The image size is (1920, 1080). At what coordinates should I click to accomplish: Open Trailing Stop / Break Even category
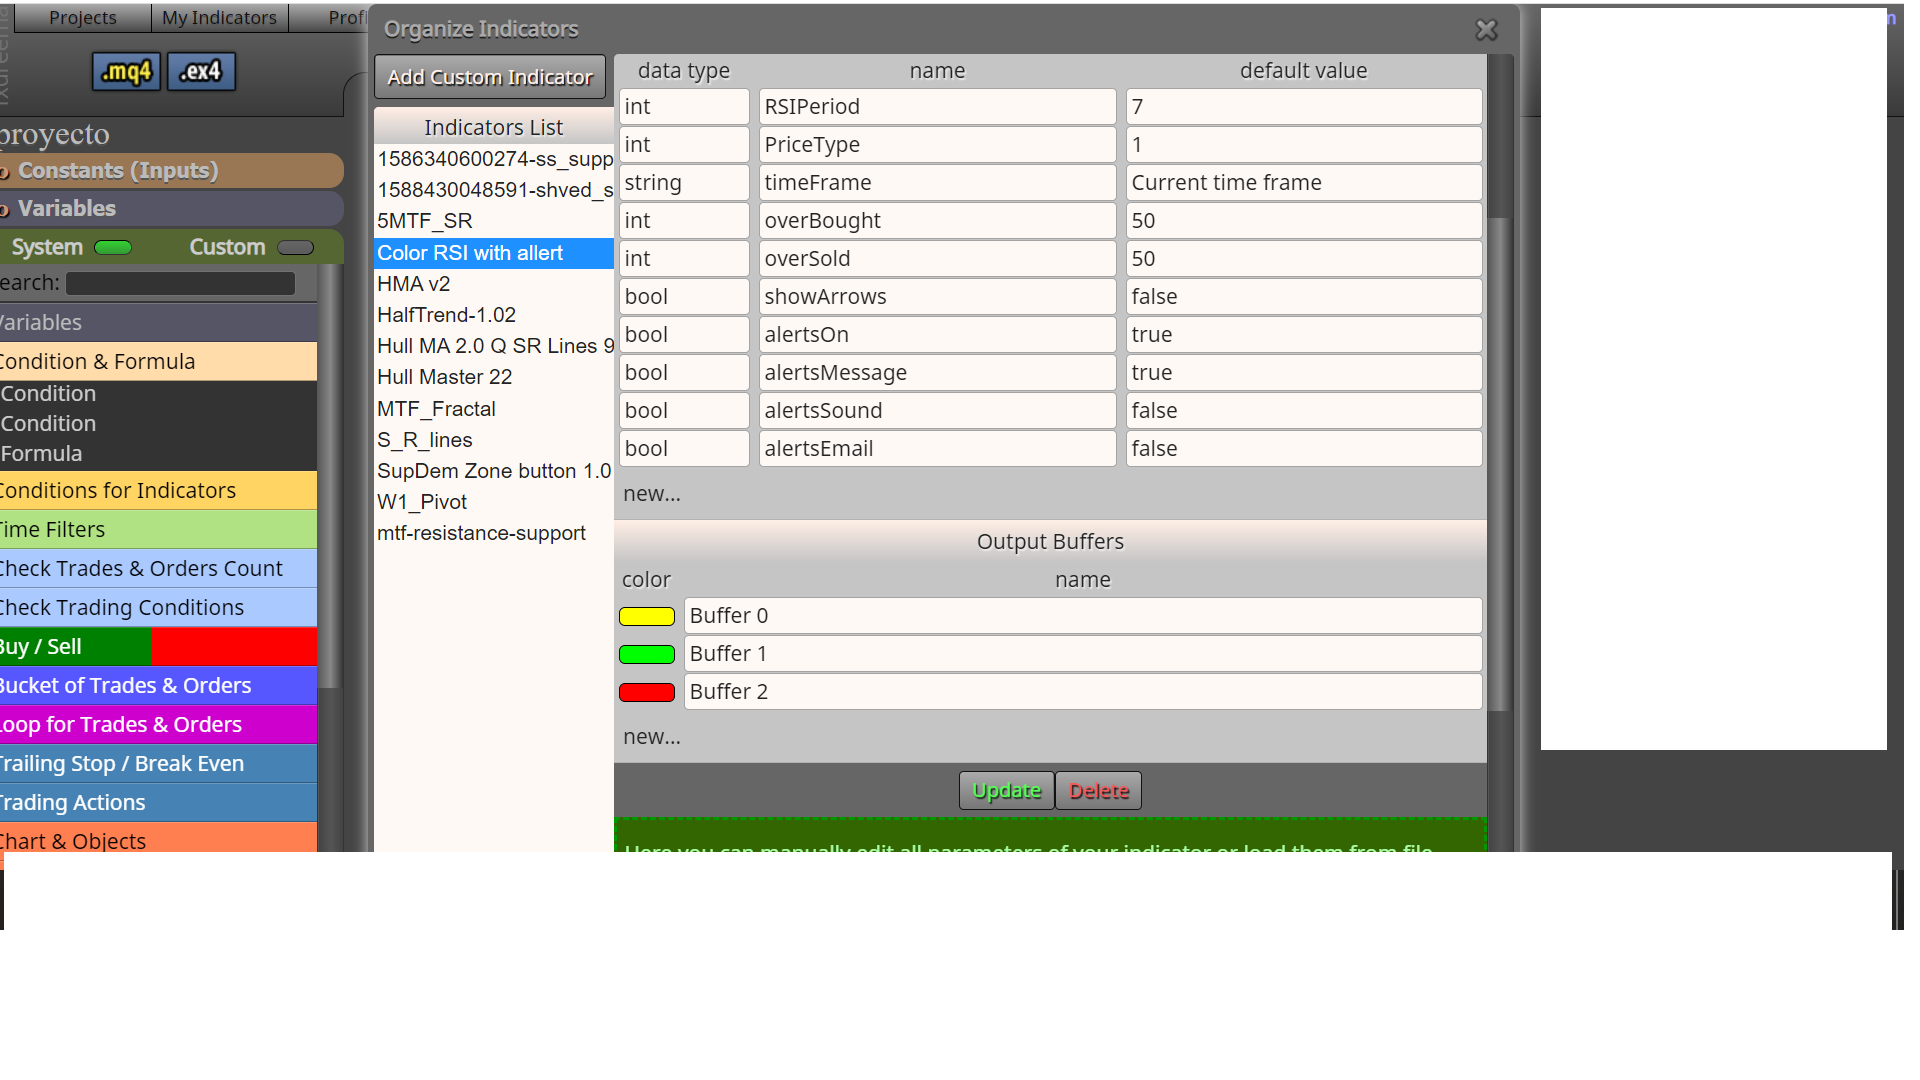click(158, 764)
